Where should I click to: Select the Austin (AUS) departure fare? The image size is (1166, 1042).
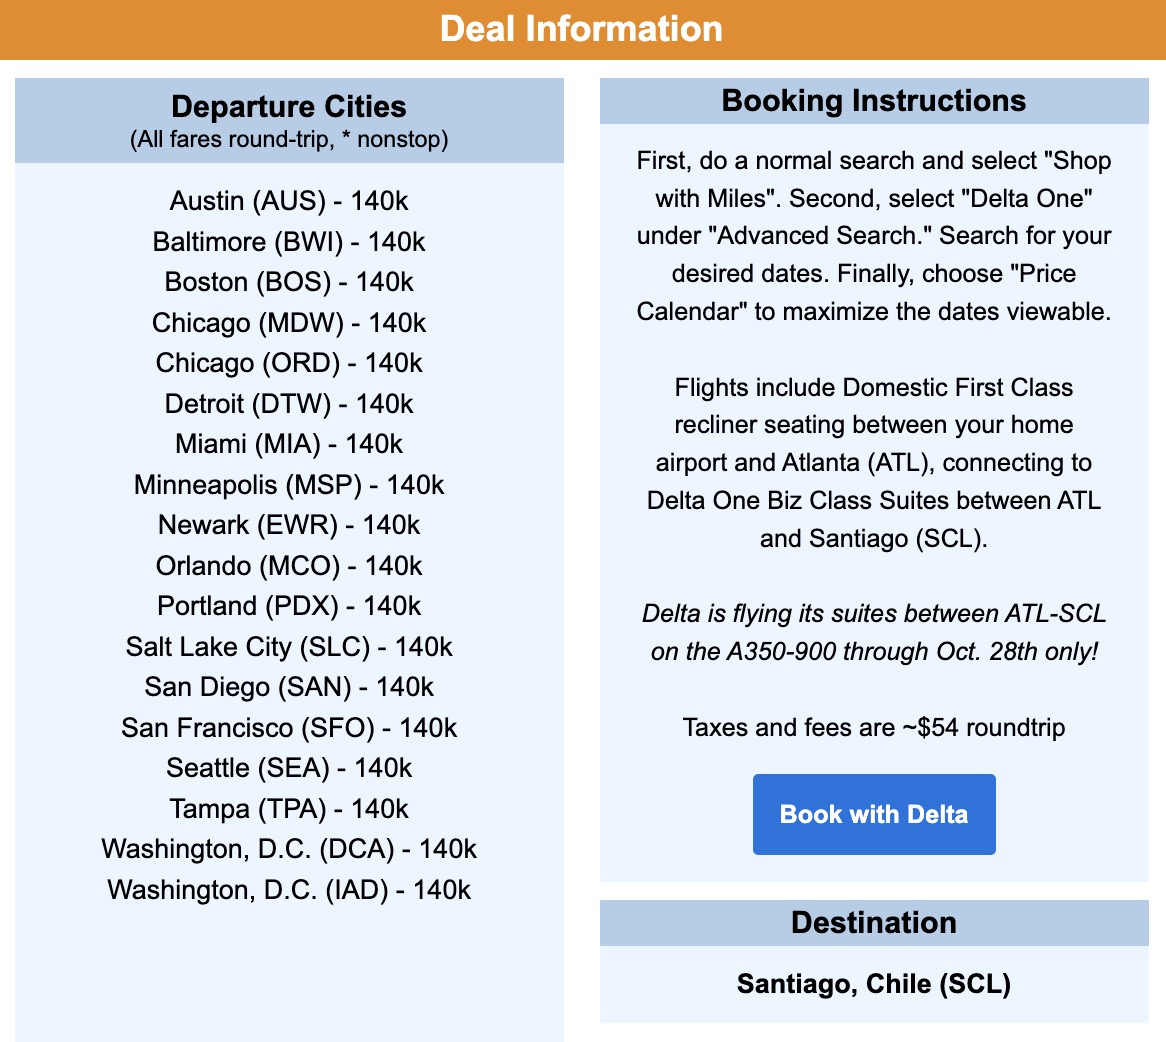click(x=289, y=201)
